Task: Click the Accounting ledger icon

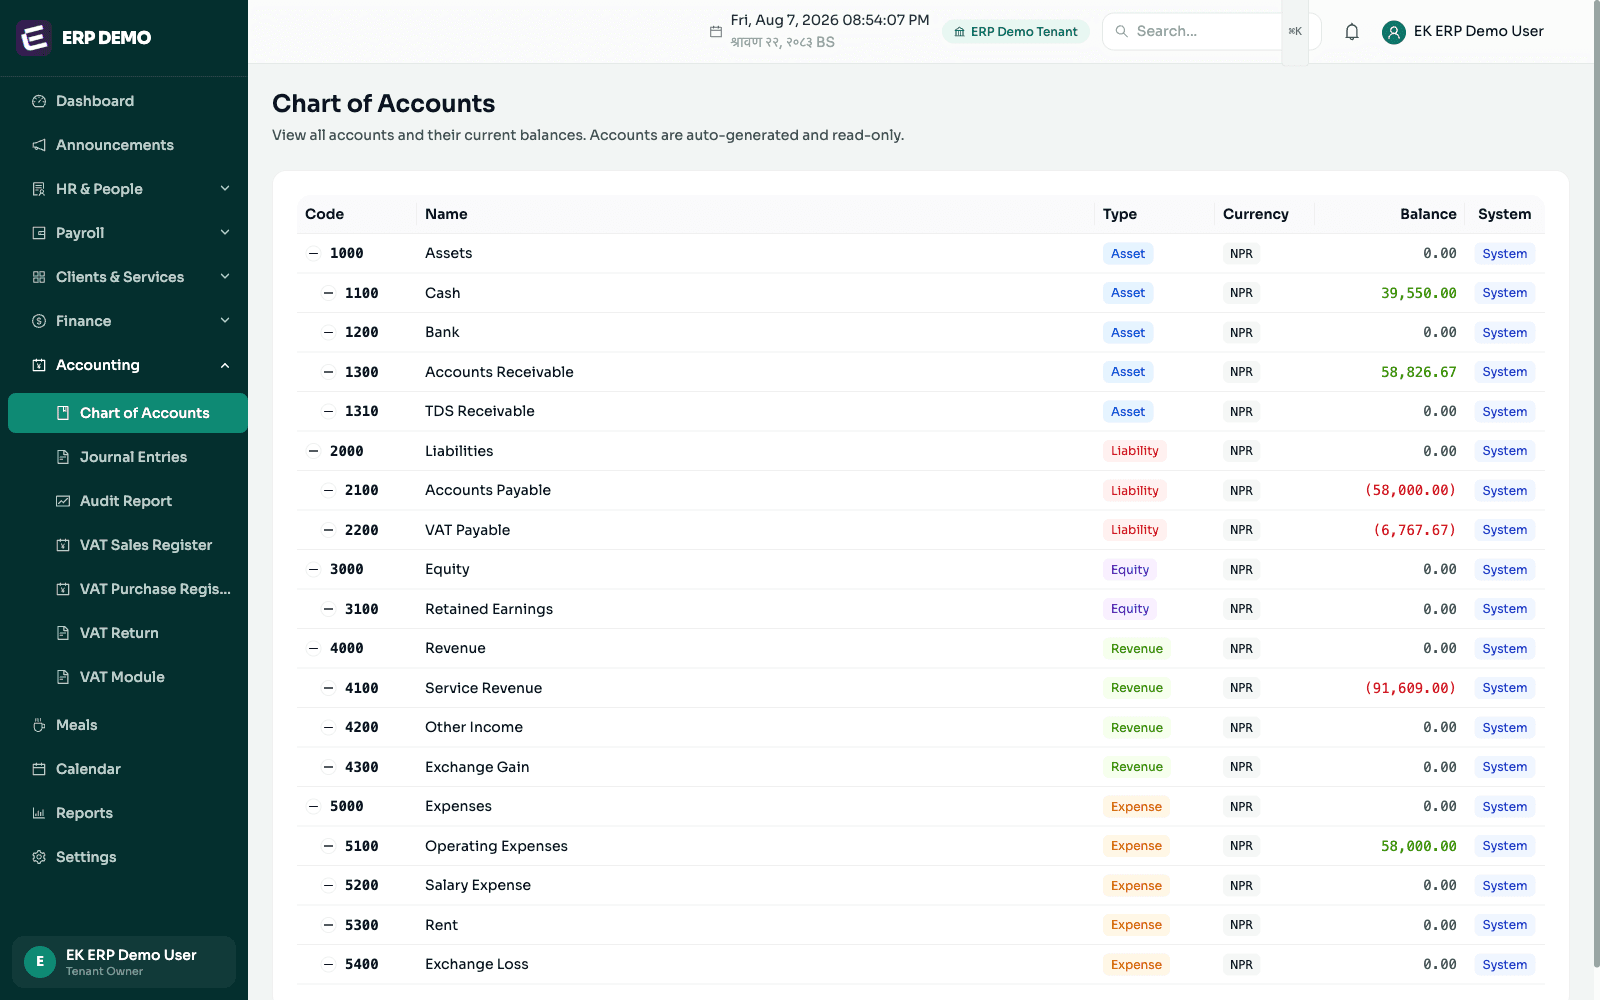Action: [39, 365]
